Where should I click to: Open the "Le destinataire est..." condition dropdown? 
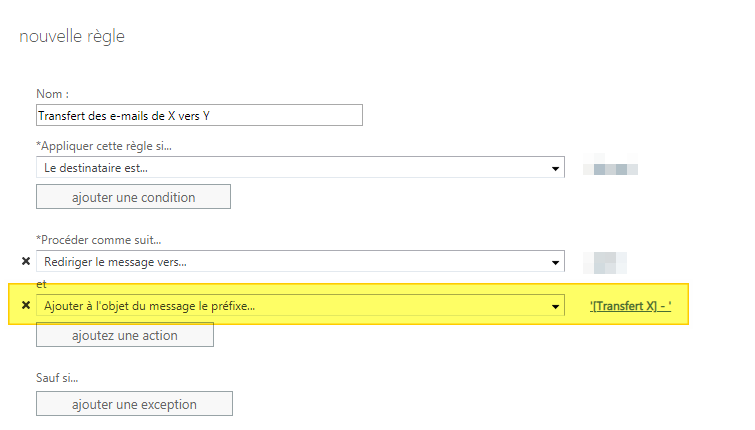[300, 168]
